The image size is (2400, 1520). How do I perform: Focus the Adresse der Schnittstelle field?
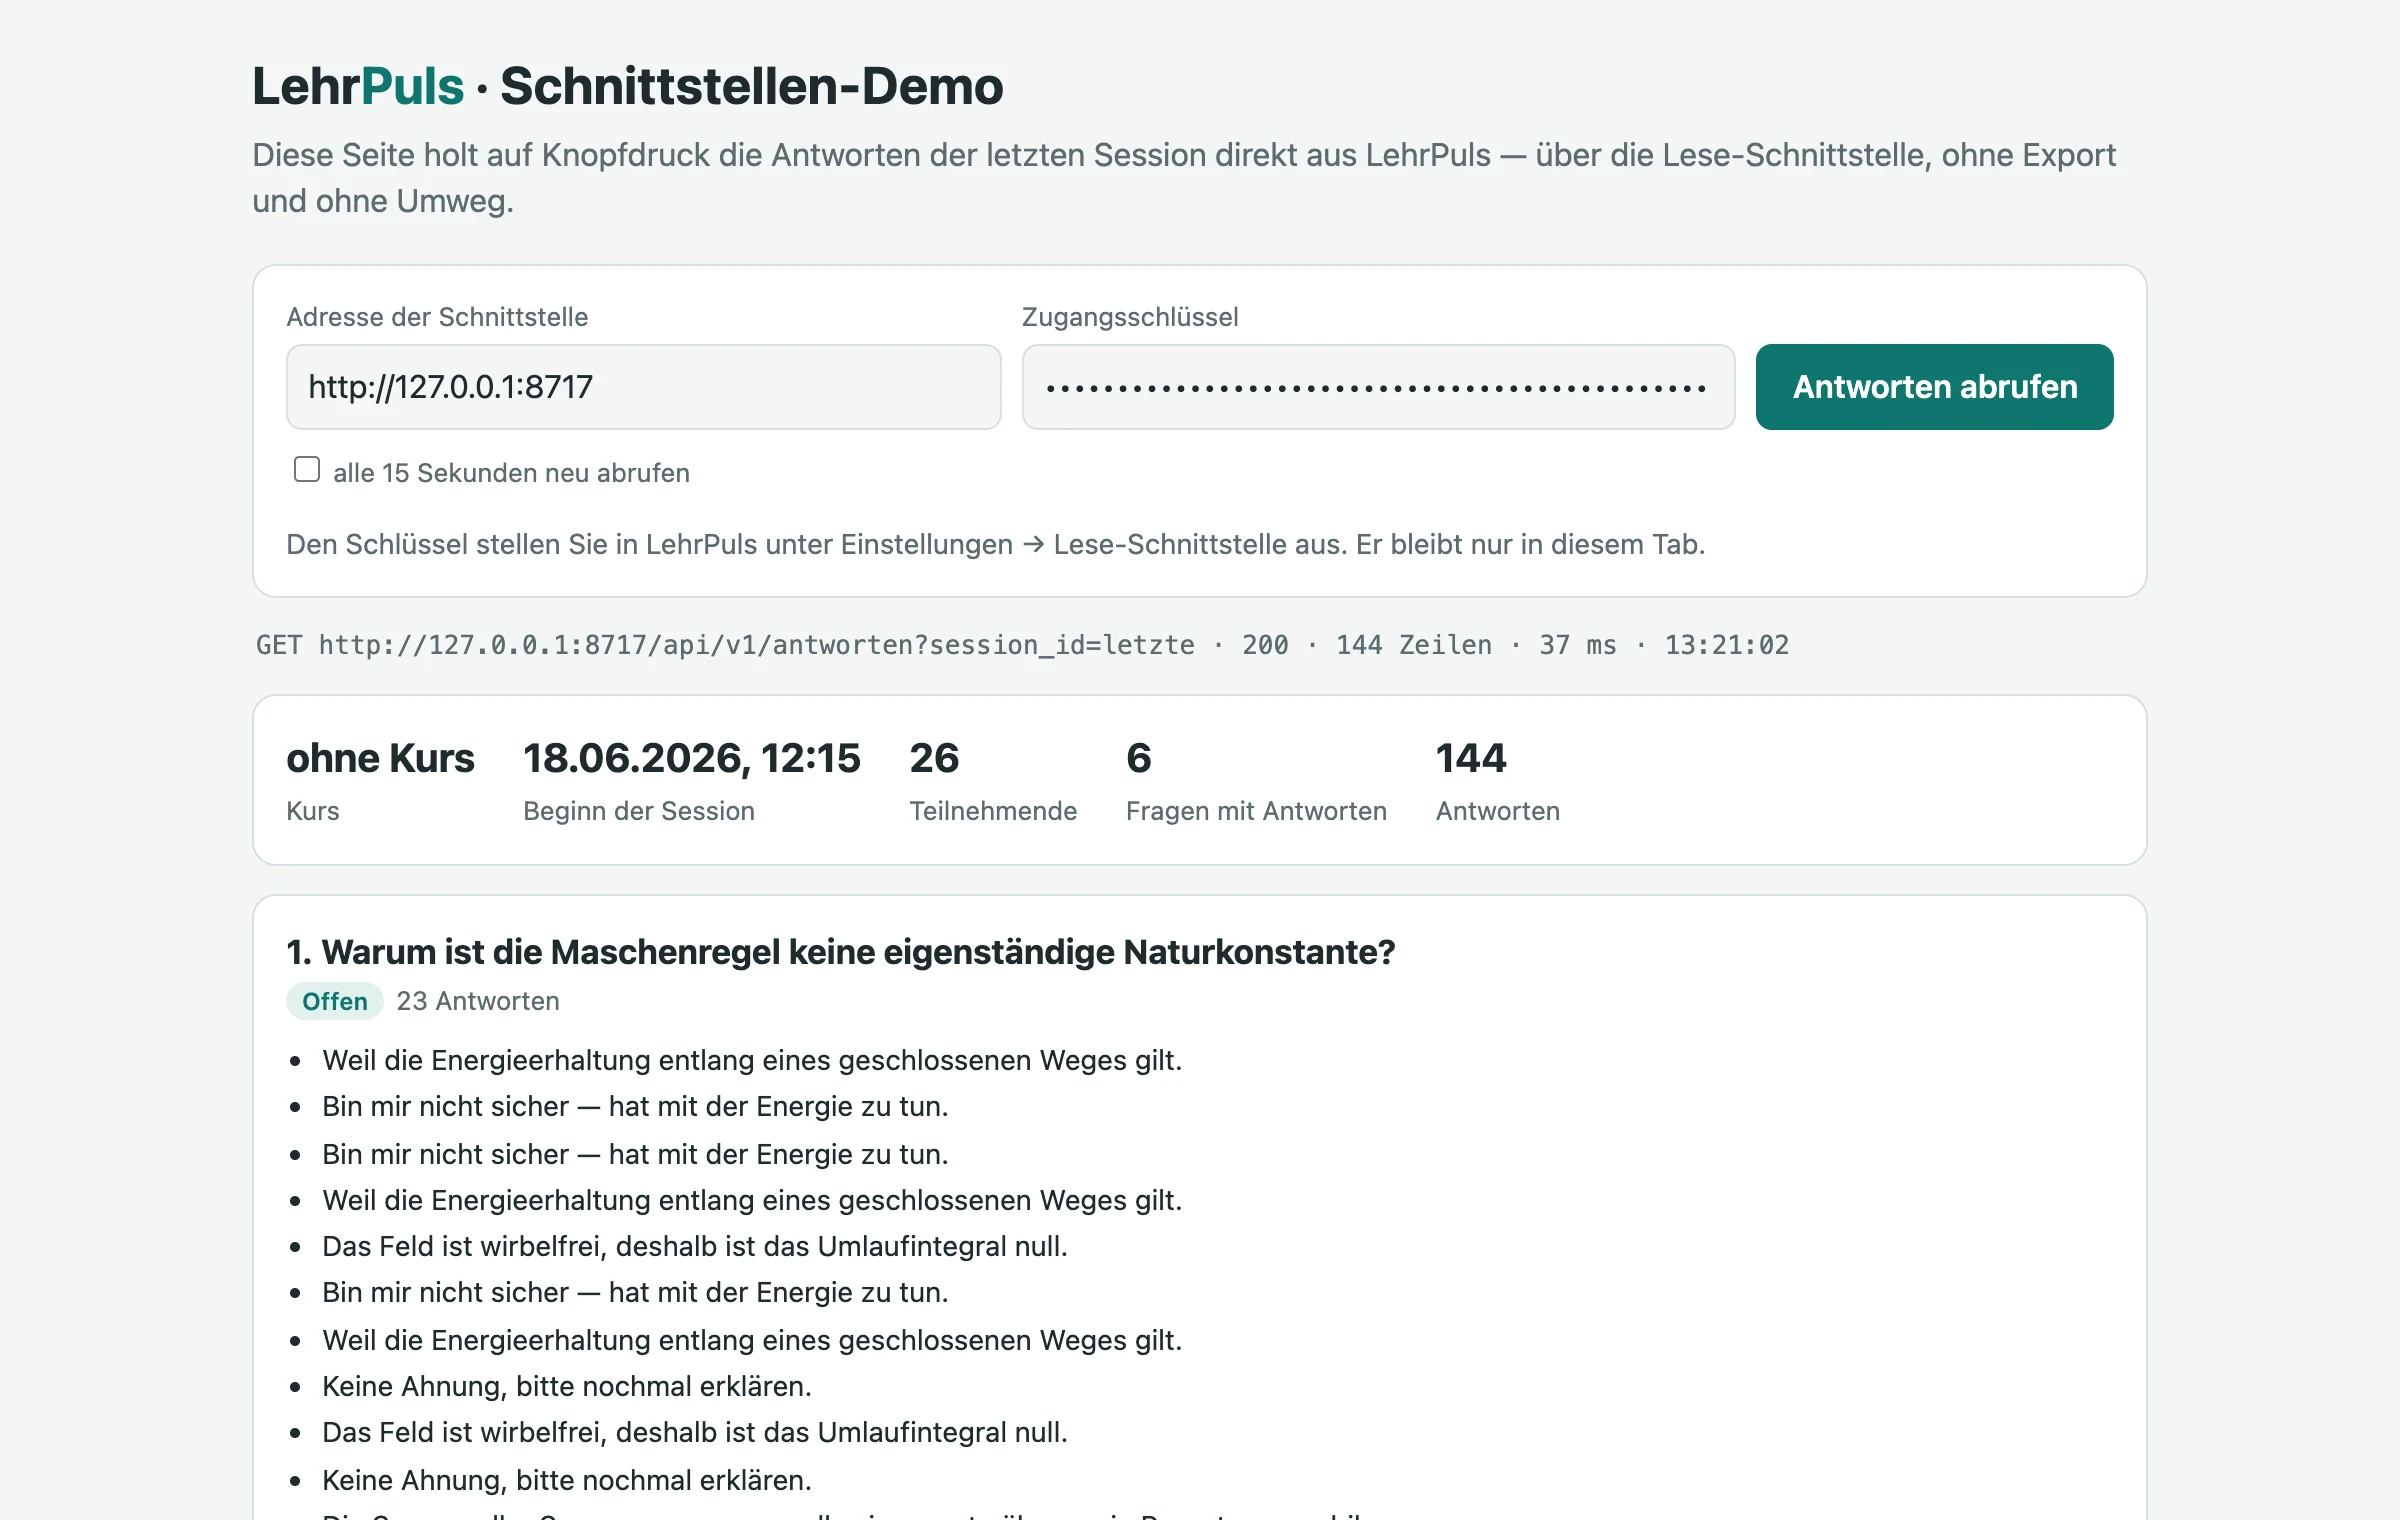(x=643, y=387)
